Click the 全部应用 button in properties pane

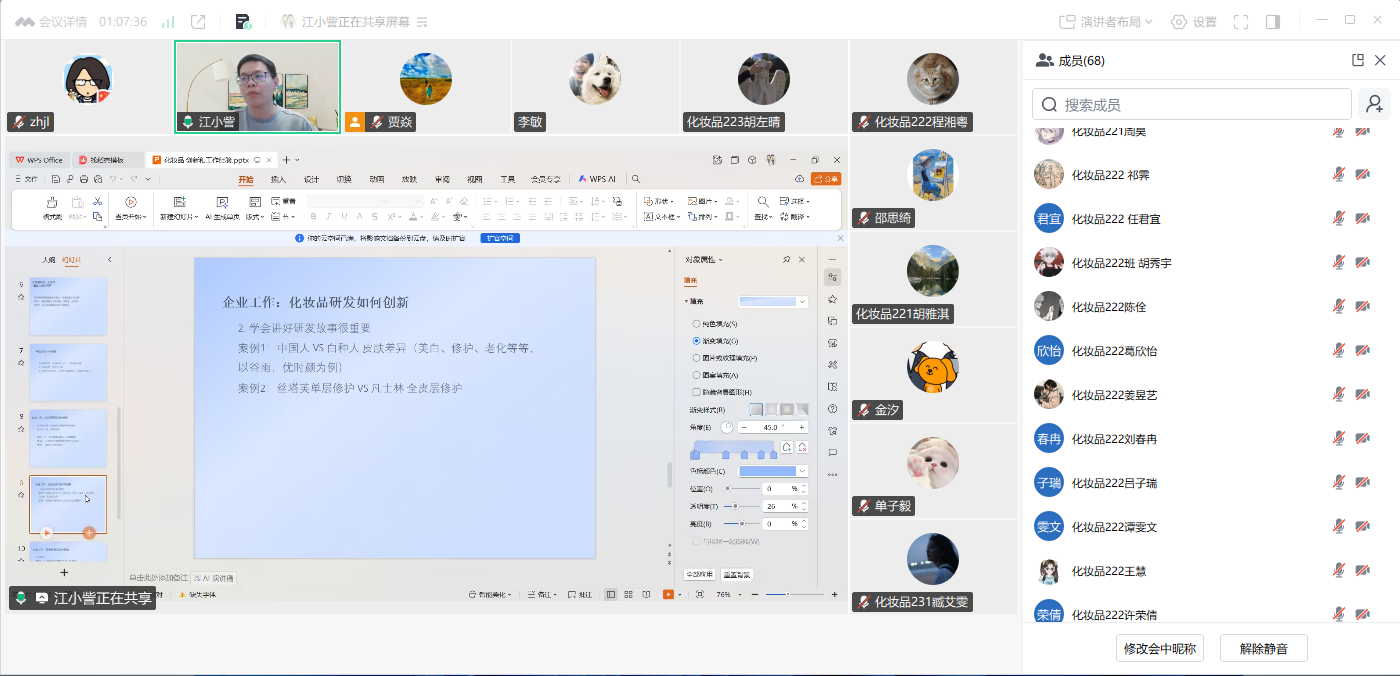699,575
